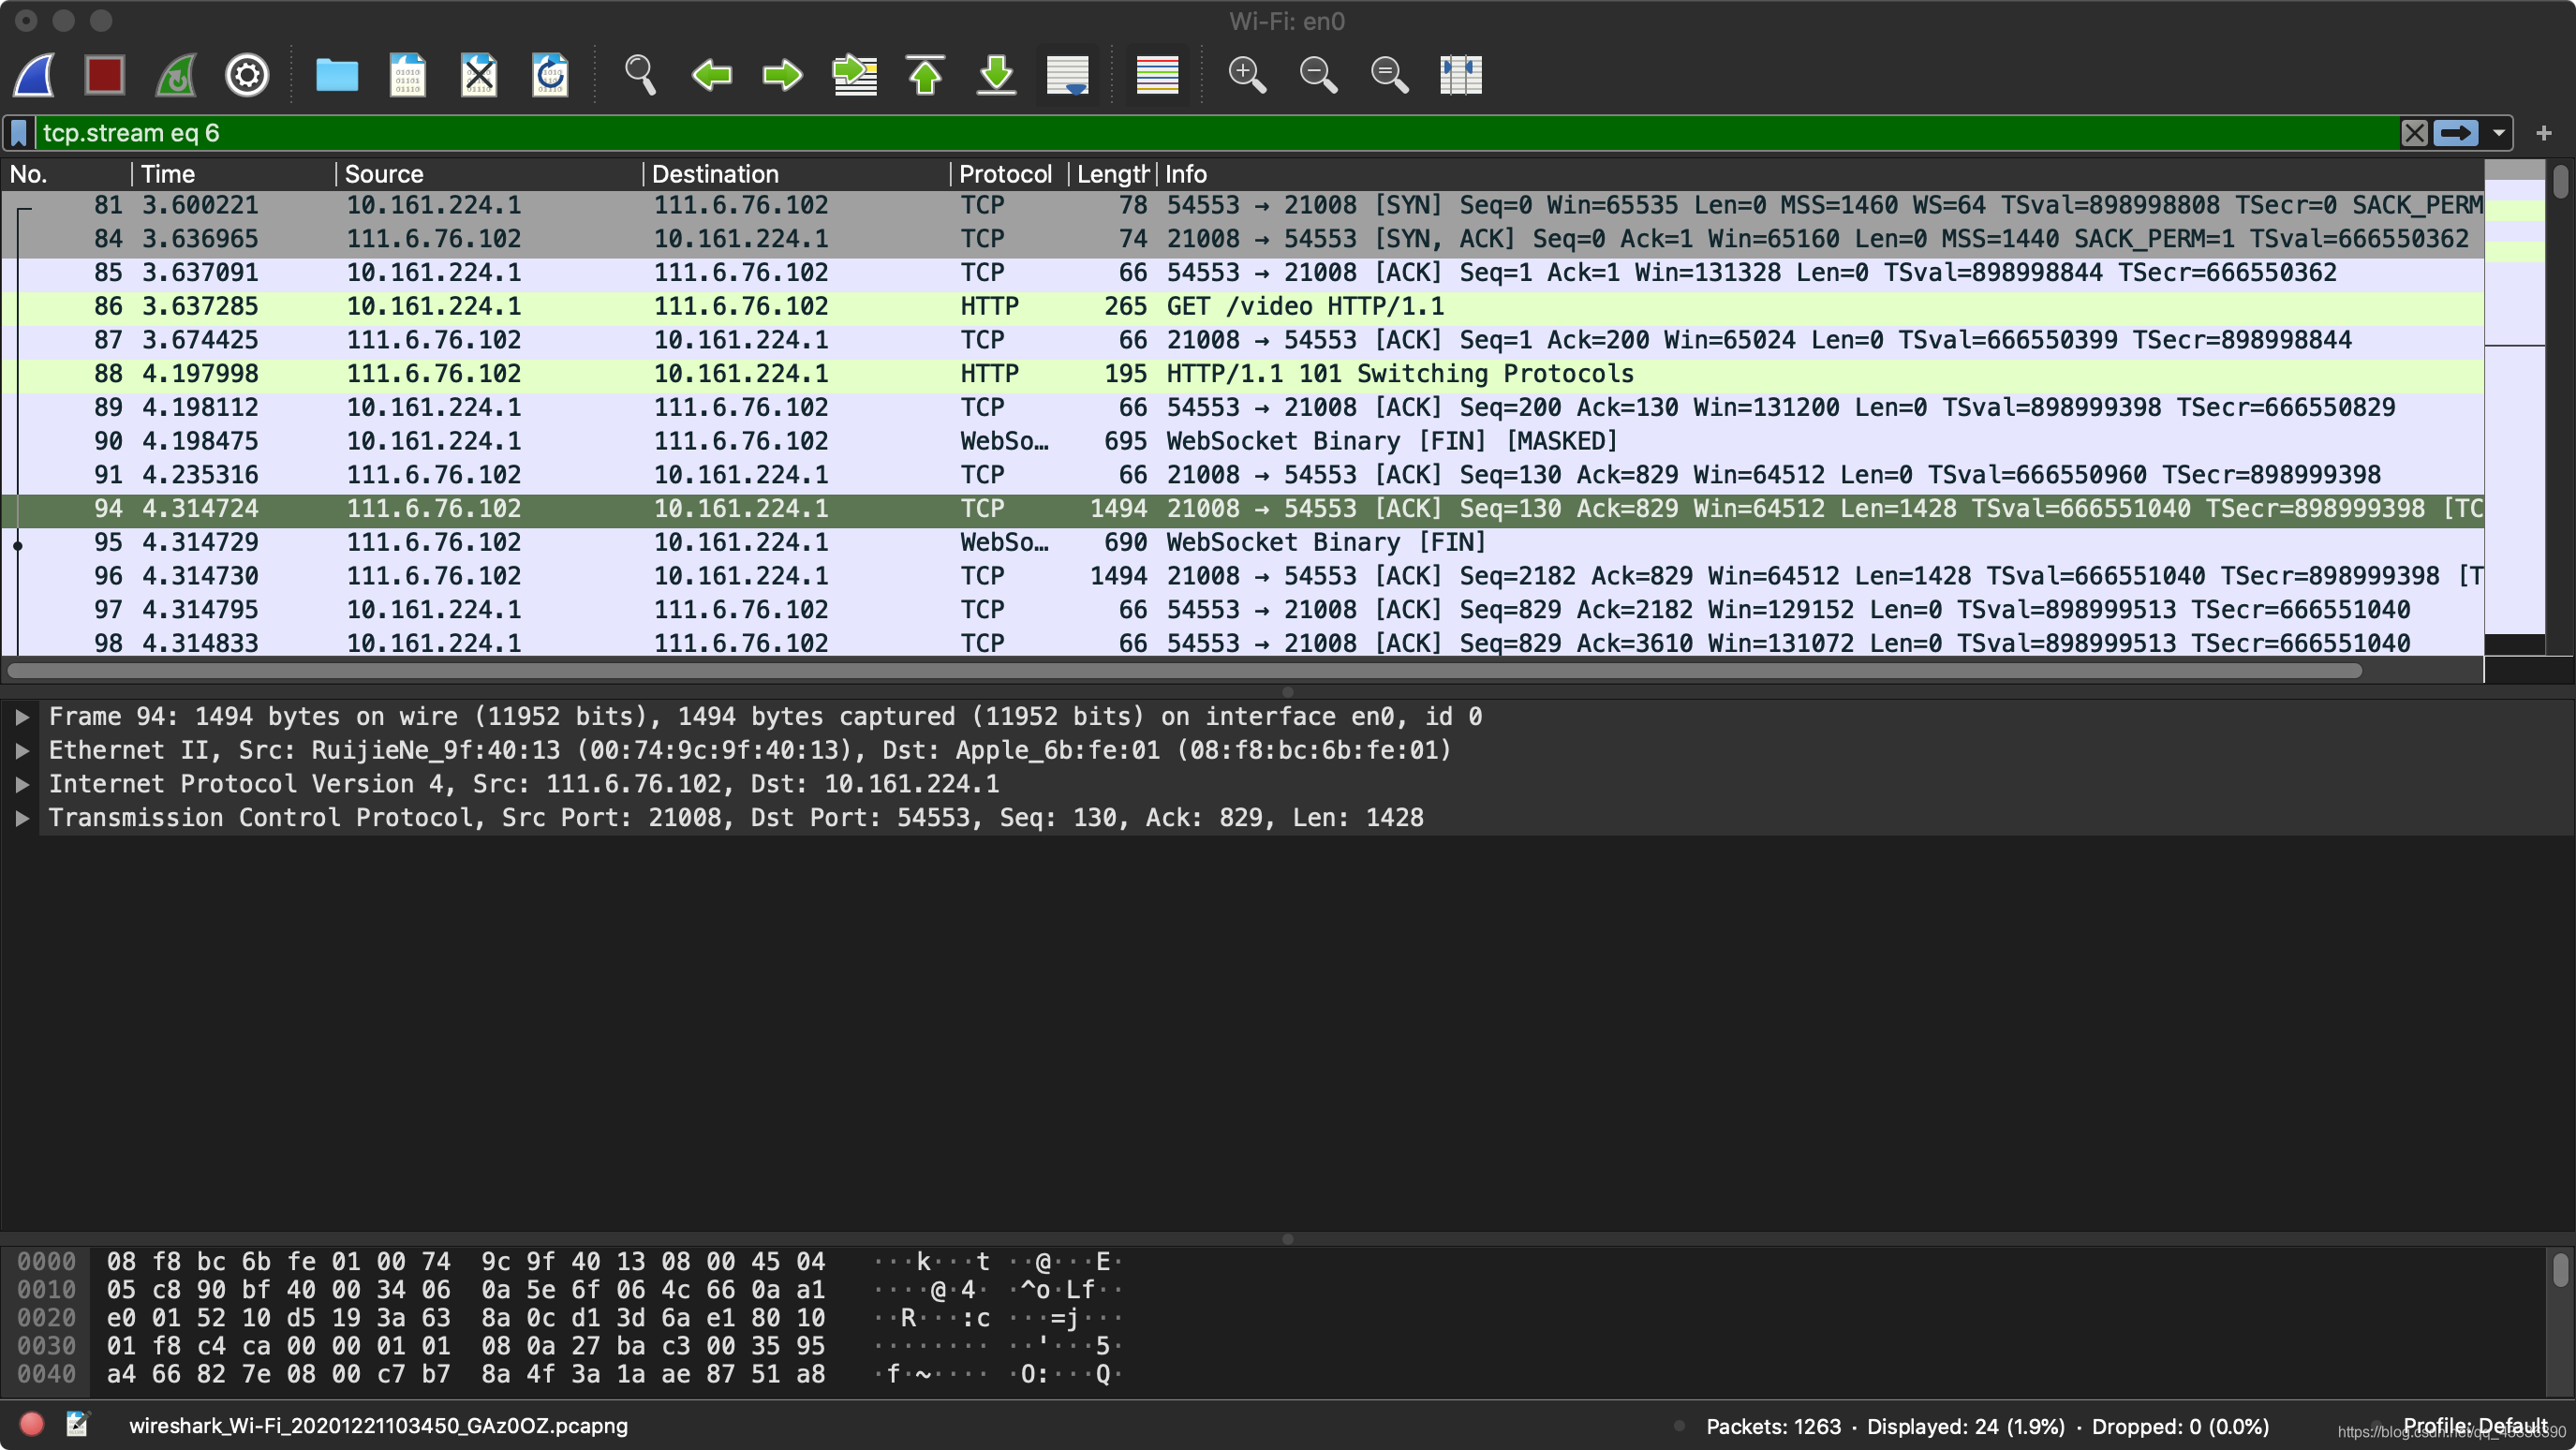
Task: Sort packets by Time column
Action: [234, 174]
